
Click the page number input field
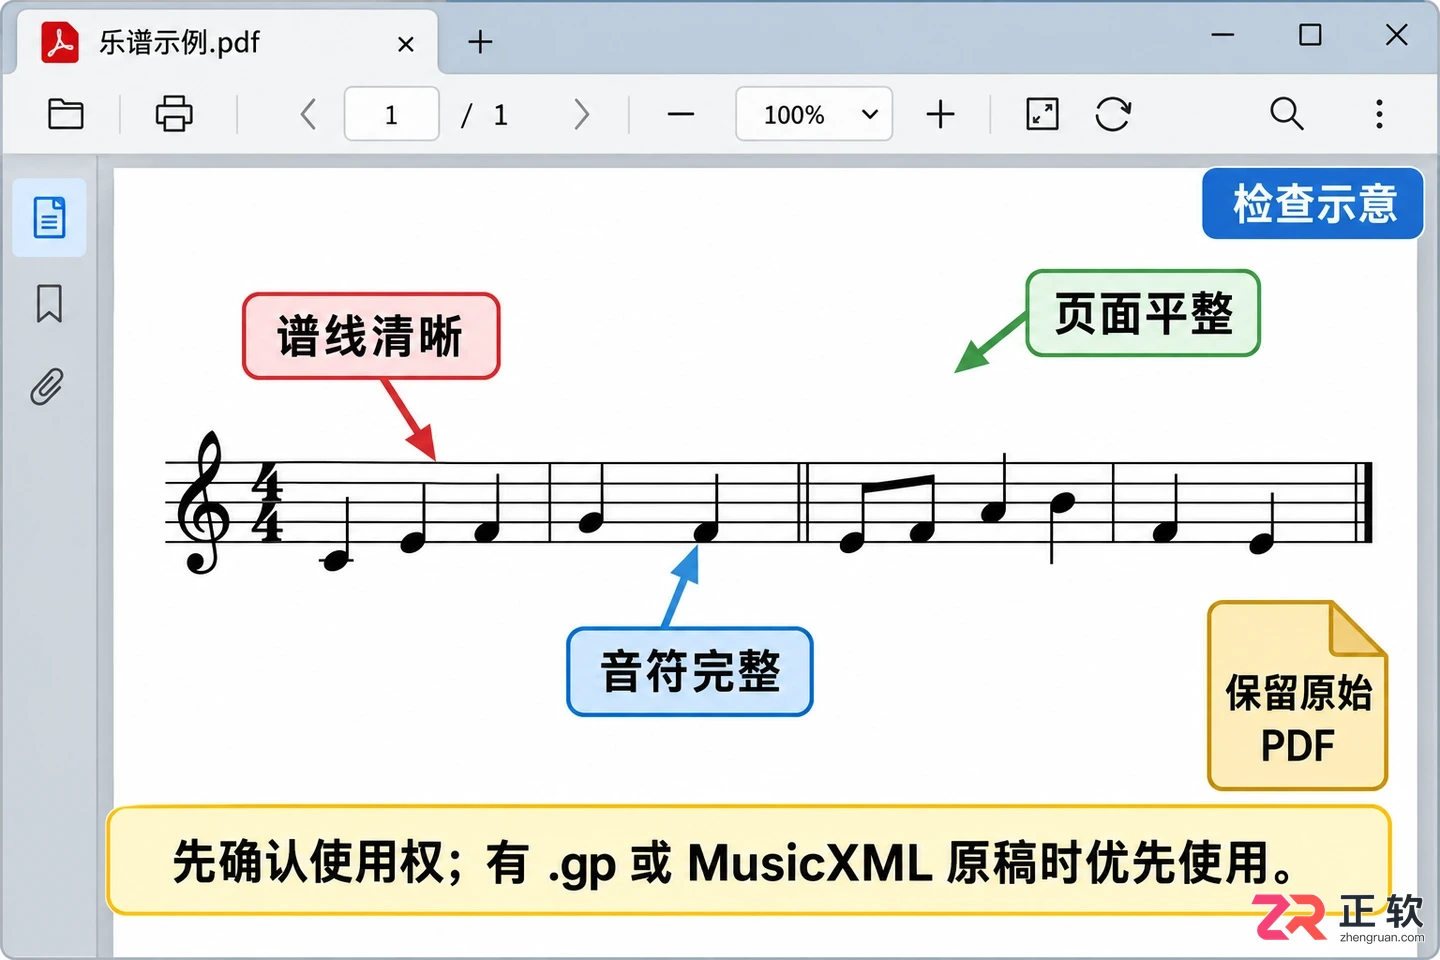(x=392, y=114)
